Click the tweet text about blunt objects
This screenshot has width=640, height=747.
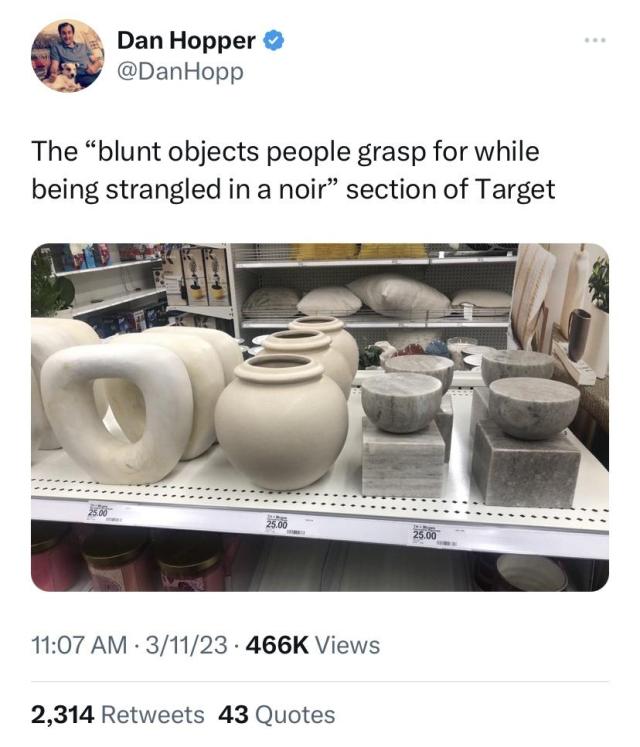click(293, 170)
